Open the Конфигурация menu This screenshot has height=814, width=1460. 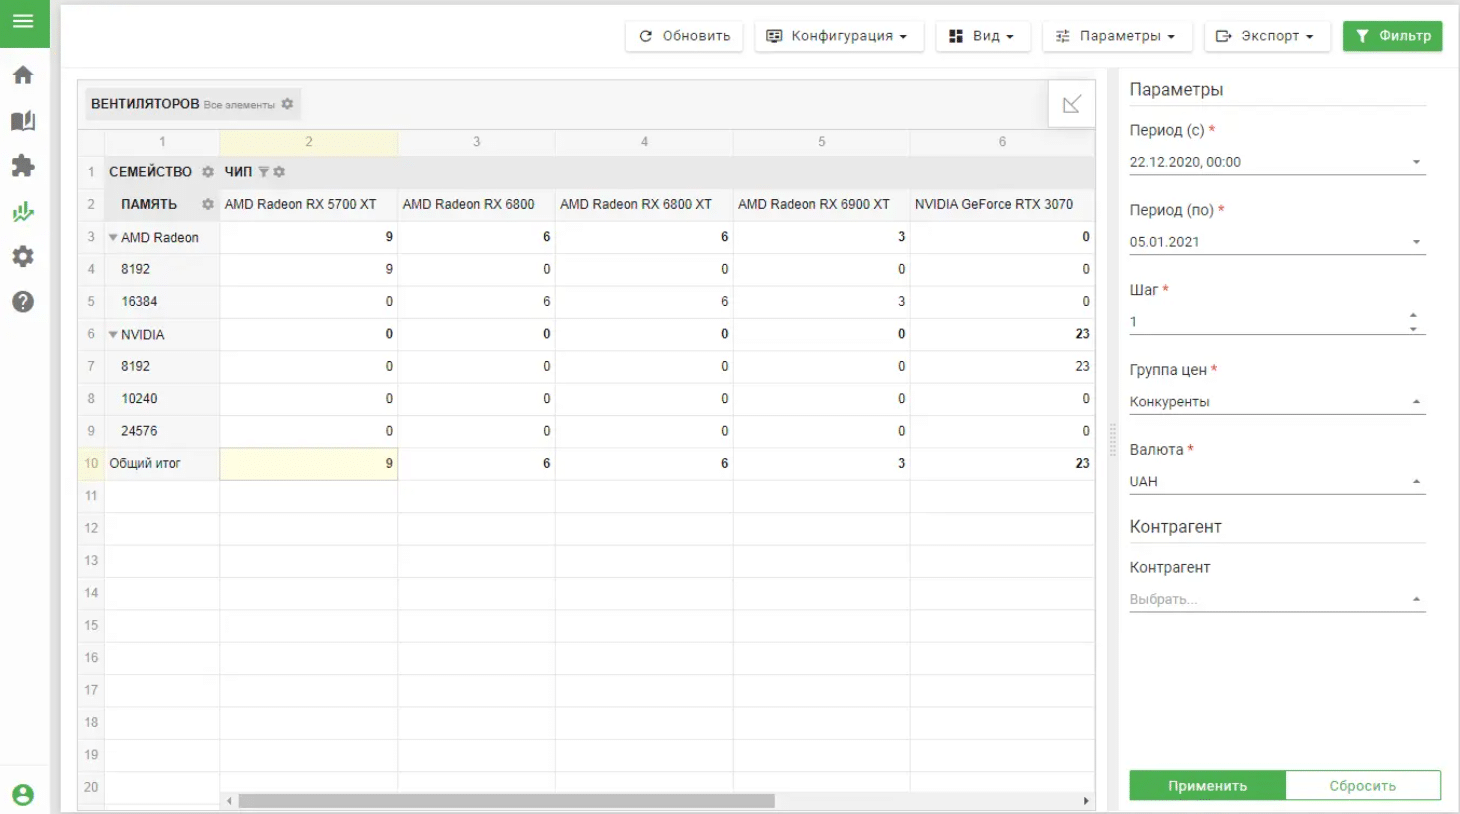pyautogui.click(x=838, y=36)
